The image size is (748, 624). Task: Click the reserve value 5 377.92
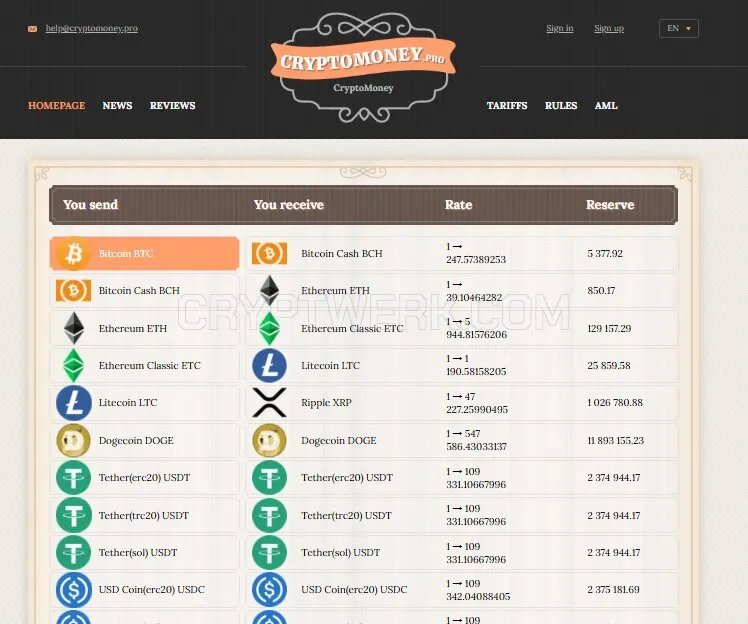(x=605, y=253)
